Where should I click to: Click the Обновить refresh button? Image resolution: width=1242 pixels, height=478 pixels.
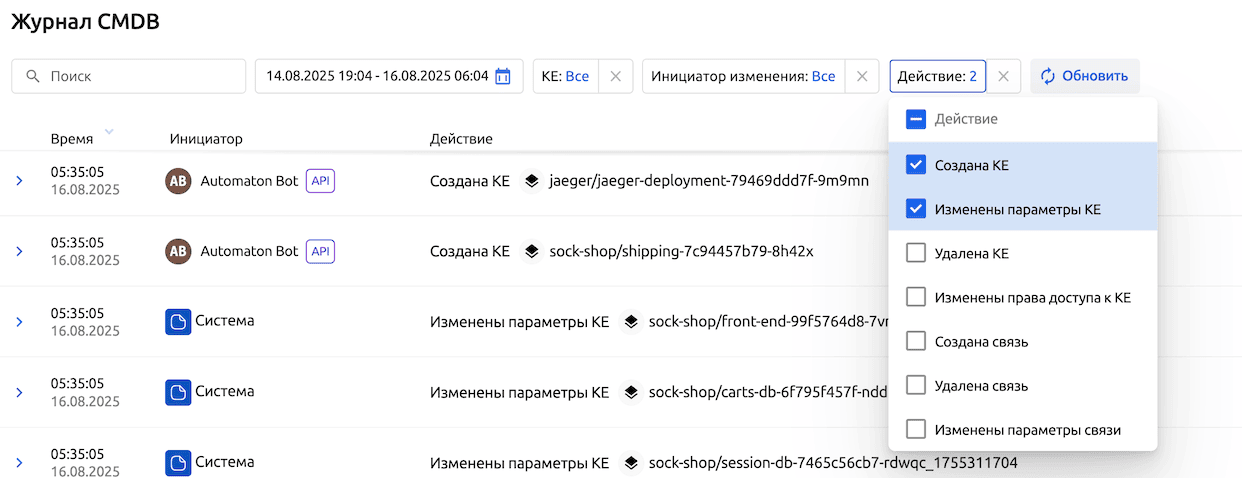(1085, 76)
